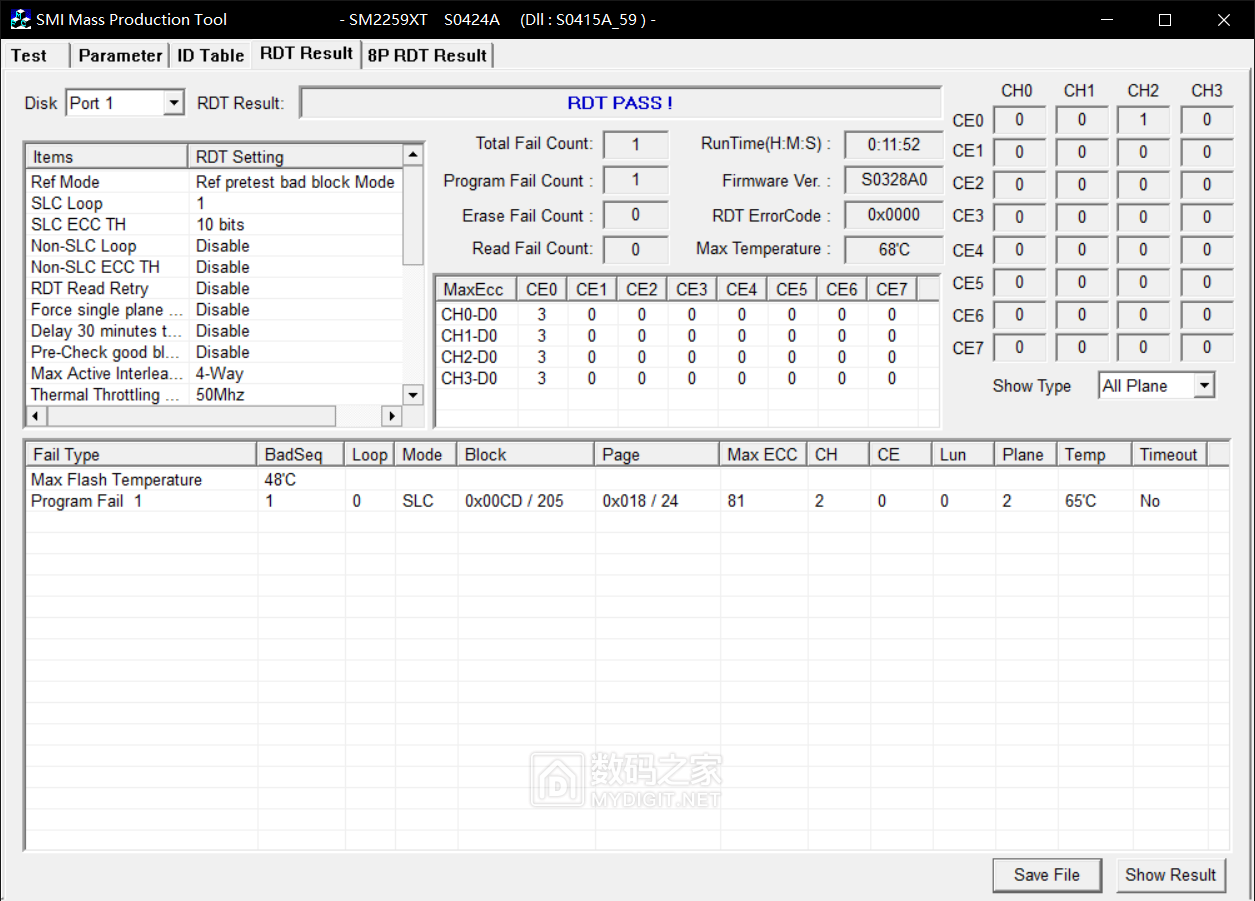This screenshot has width=1255, height=901.
Task: Click the Fail Type column header
Action: point(141,455)
